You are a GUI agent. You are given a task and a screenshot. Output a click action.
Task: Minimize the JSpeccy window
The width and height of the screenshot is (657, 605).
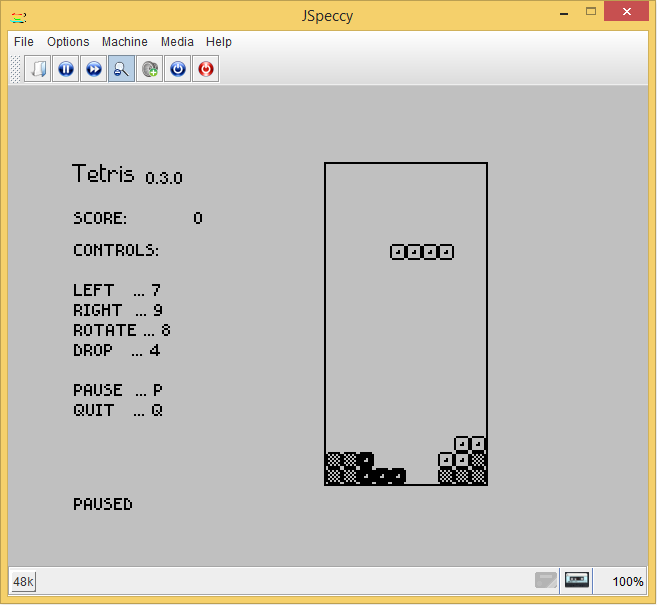click(564, 14)
